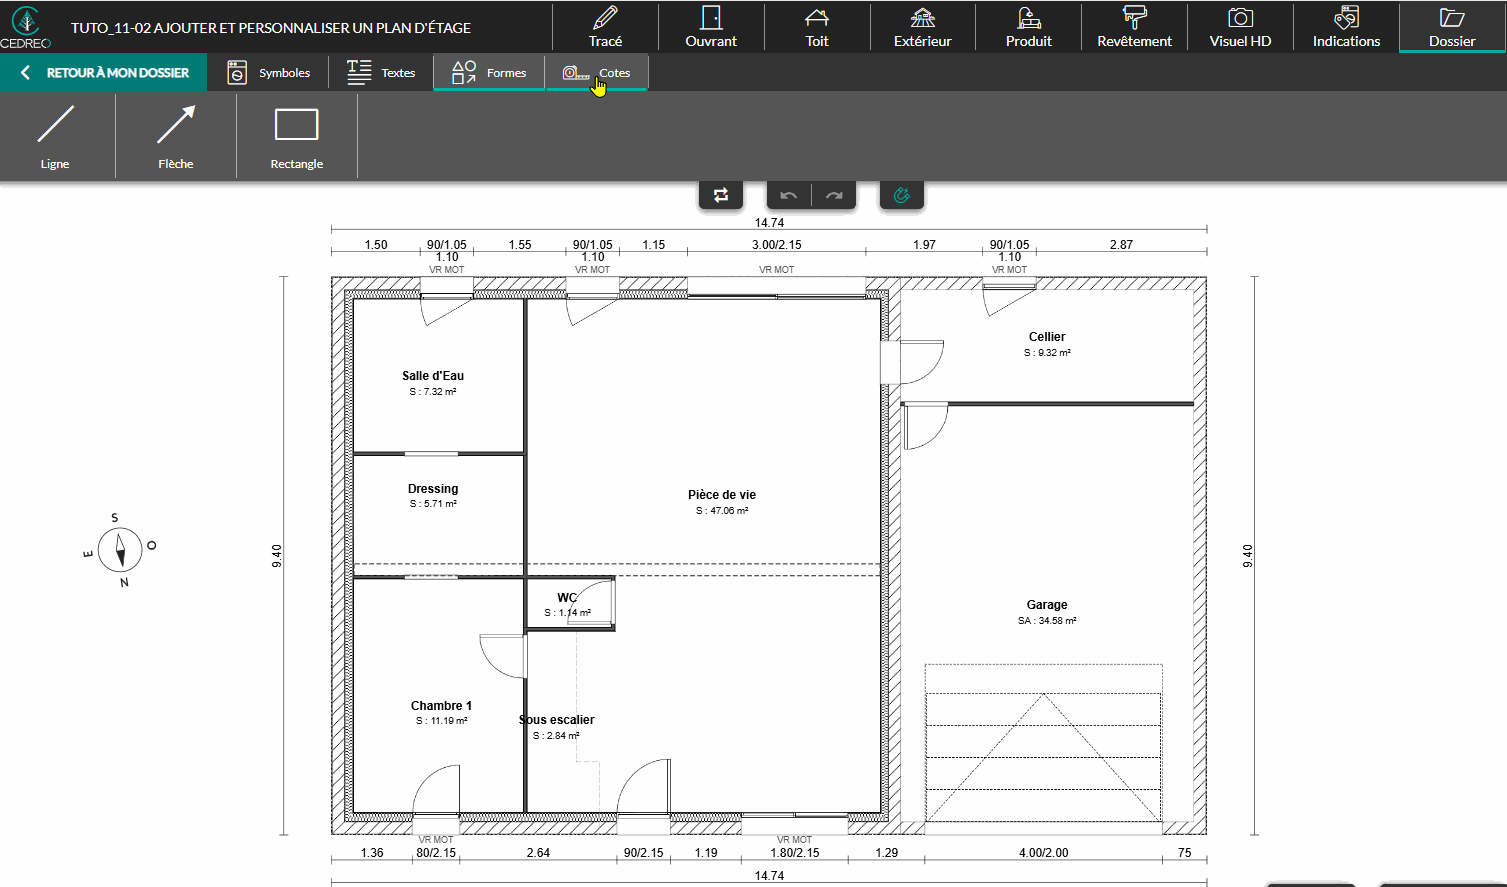
Task: Open the Textes tool panel
Action: pos(381,73)
